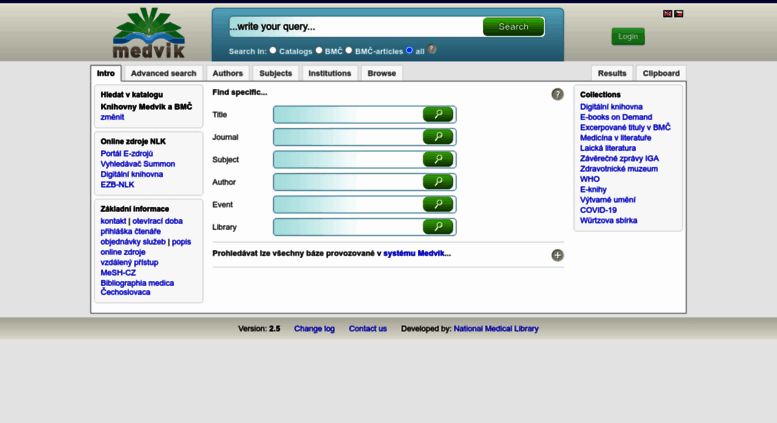
Task: Click the magnifier button for Journal search
Action: point(438,137)
